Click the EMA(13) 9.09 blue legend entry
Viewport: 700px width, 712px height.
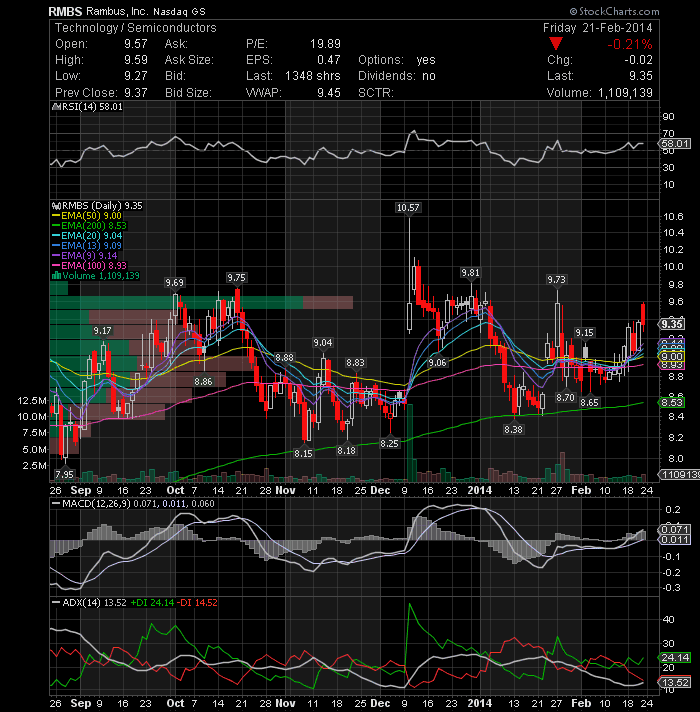point(87,246)
